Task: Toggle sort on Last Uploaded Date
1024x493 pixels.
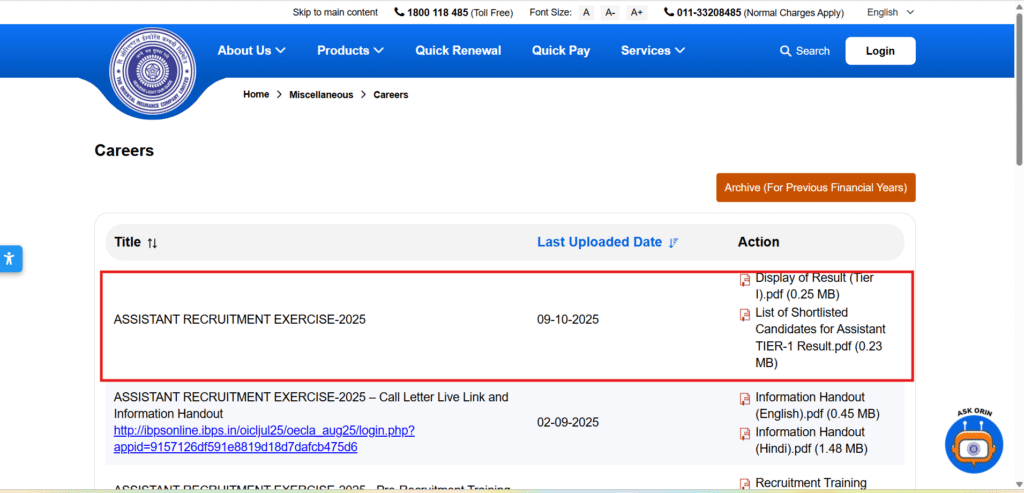Action: pos(673,243)
